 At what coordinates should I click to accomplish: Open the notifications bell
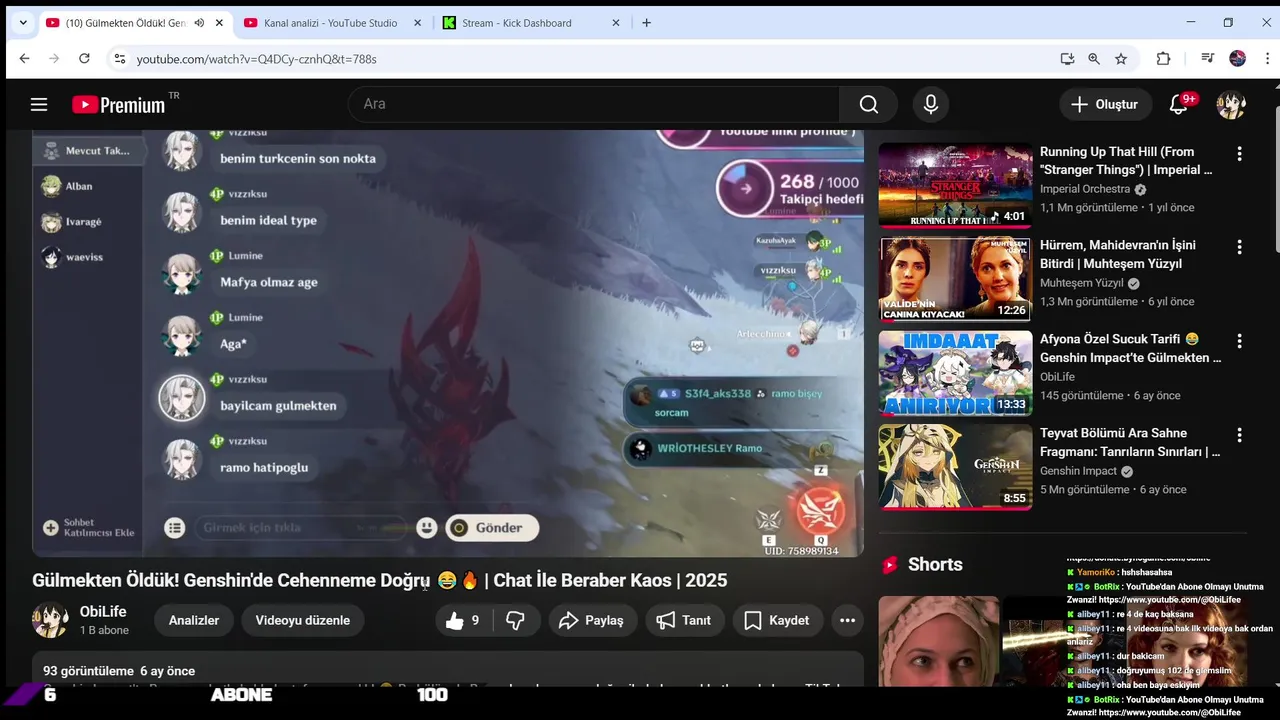pyautogui.click(x=1179, y=104)
